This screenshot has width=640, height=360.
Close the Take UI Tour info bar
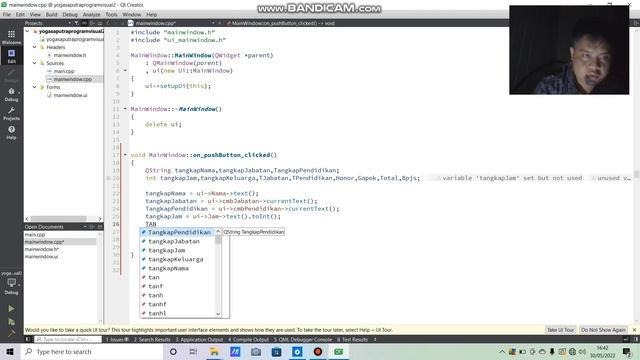click(x=634, y=330)
